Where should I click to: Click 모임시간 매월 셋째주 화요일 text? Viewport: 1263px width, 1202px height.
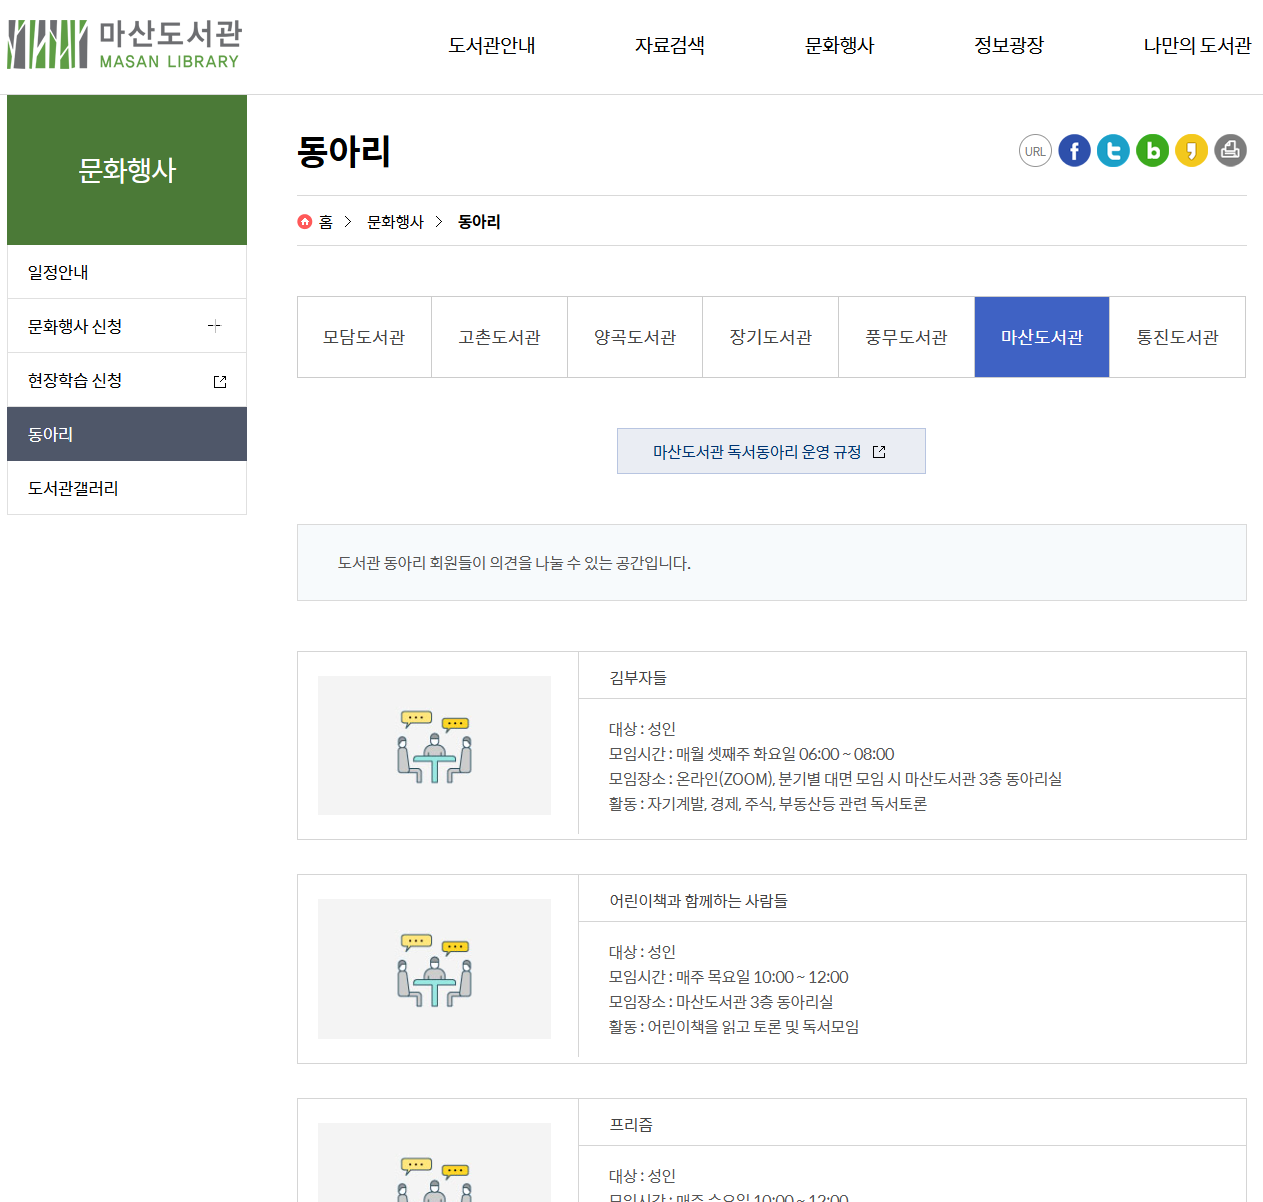pos(751,754)
